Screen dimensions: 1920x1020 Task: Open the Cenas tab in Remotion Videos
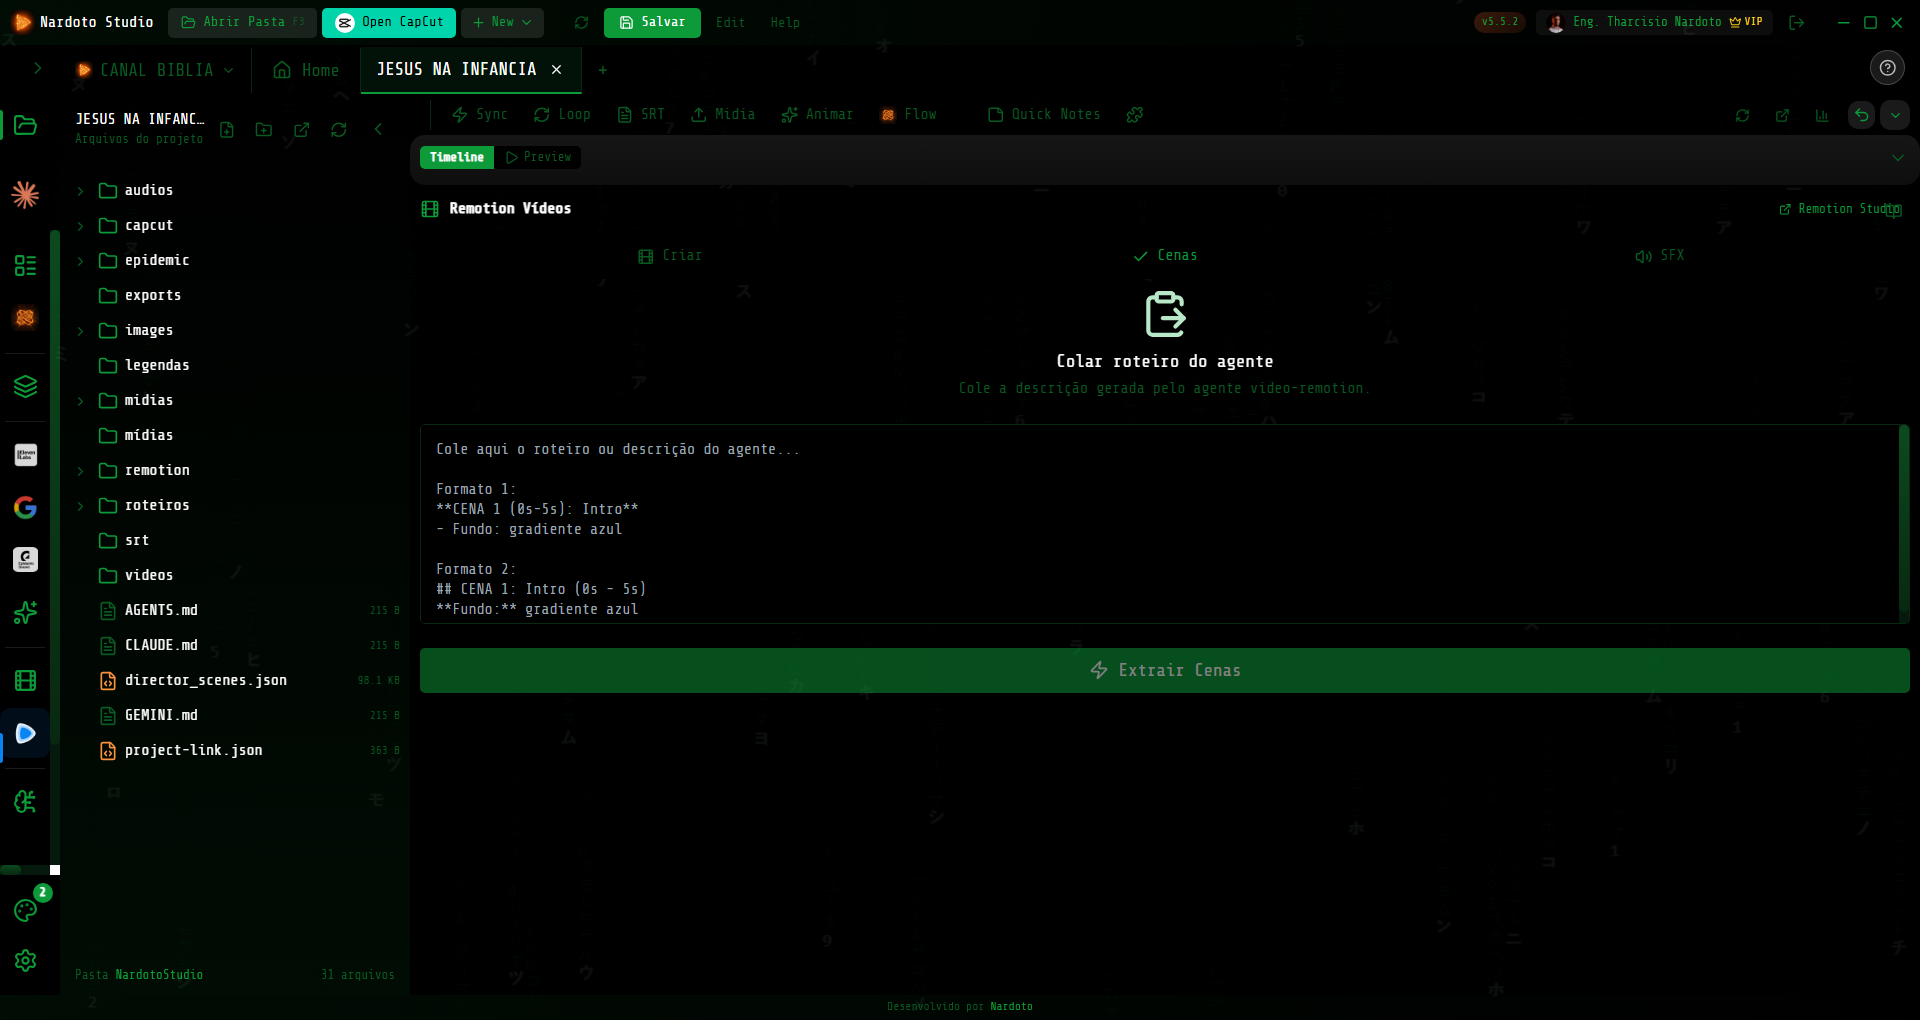(1164, 255)
